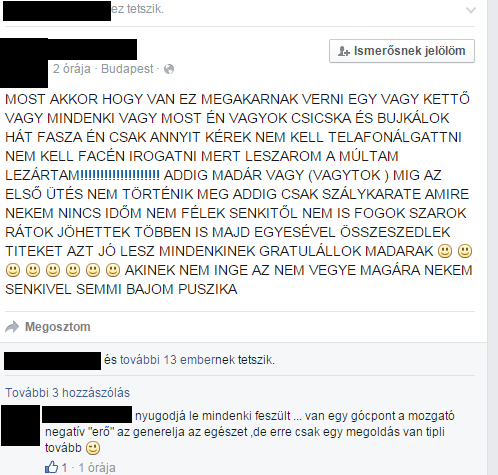This screenshot has height=475, width=498.
Task: Click the Ismerősnek jelölöm button
Action: tap(402, 51)
